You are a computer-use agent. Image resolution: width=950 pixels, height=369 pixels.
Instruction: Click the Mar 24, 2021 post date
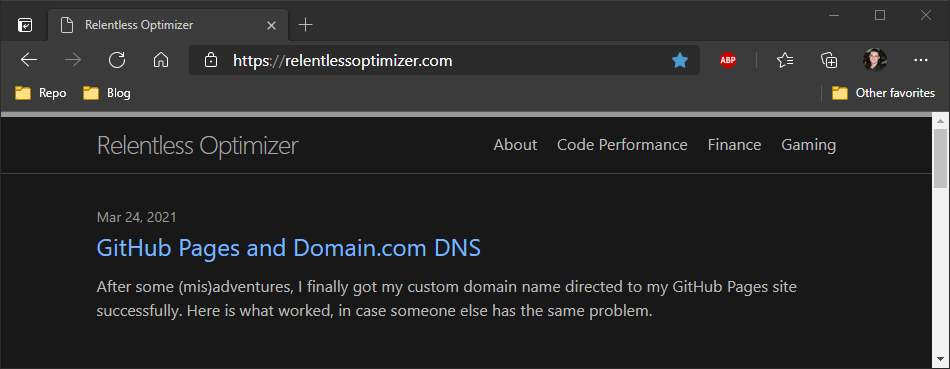pos(136,218)
